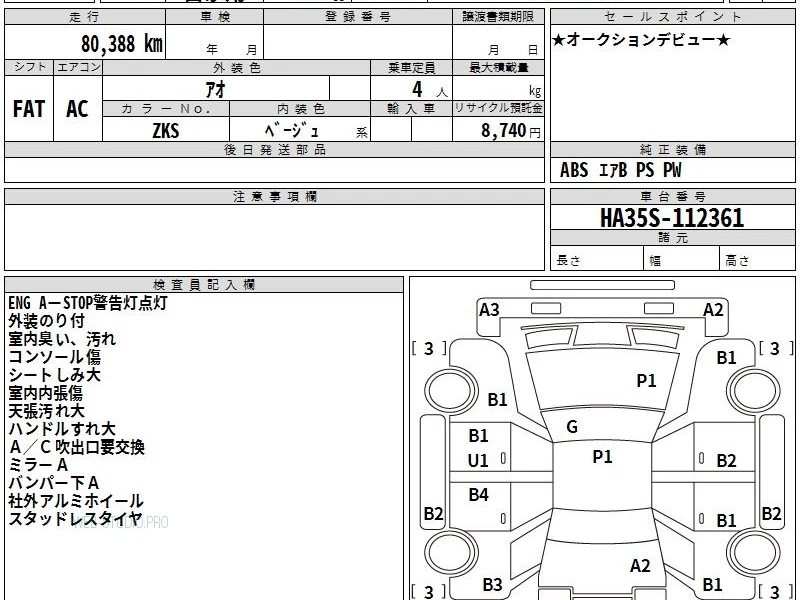Click the 諸元 header
The width and height of the screenshot is (800, 600).
coord(672,237)
